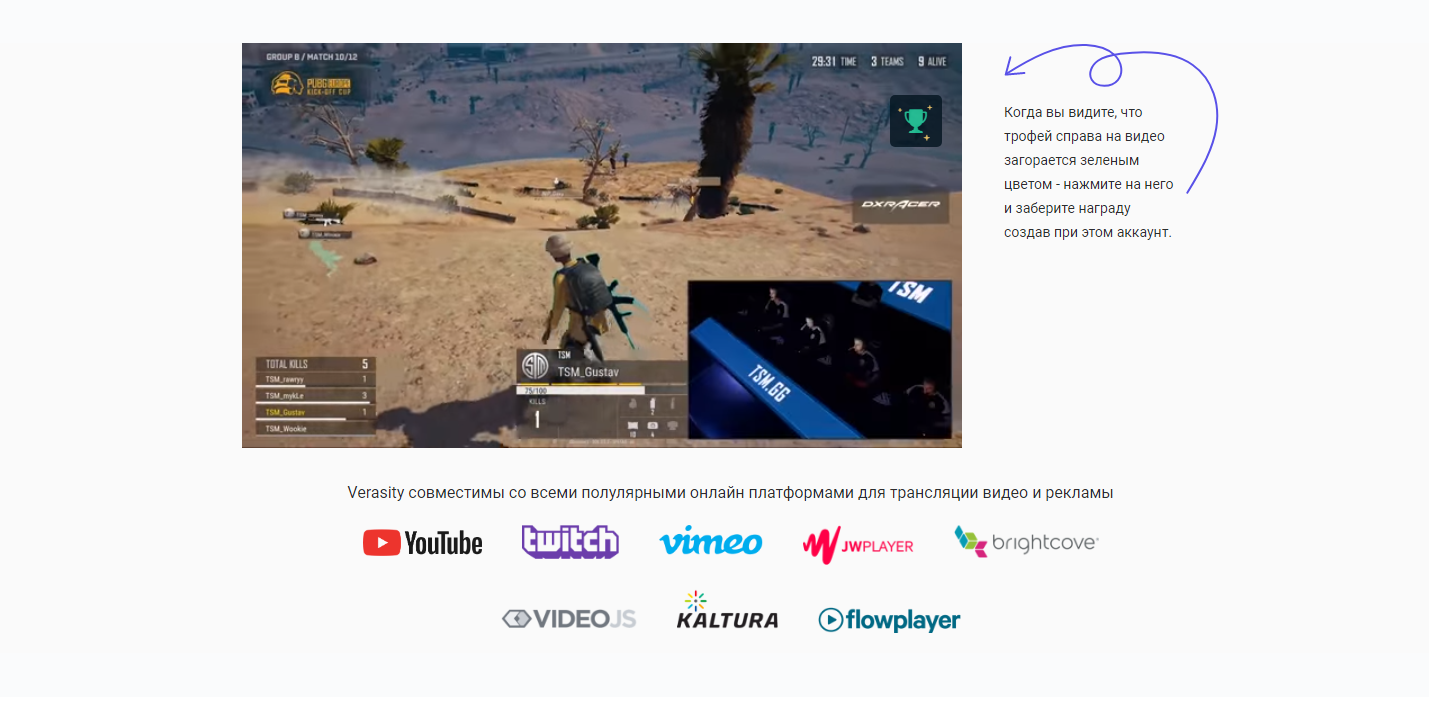
Task: Click the YouTube logo
Action: (x=422, y=543)
